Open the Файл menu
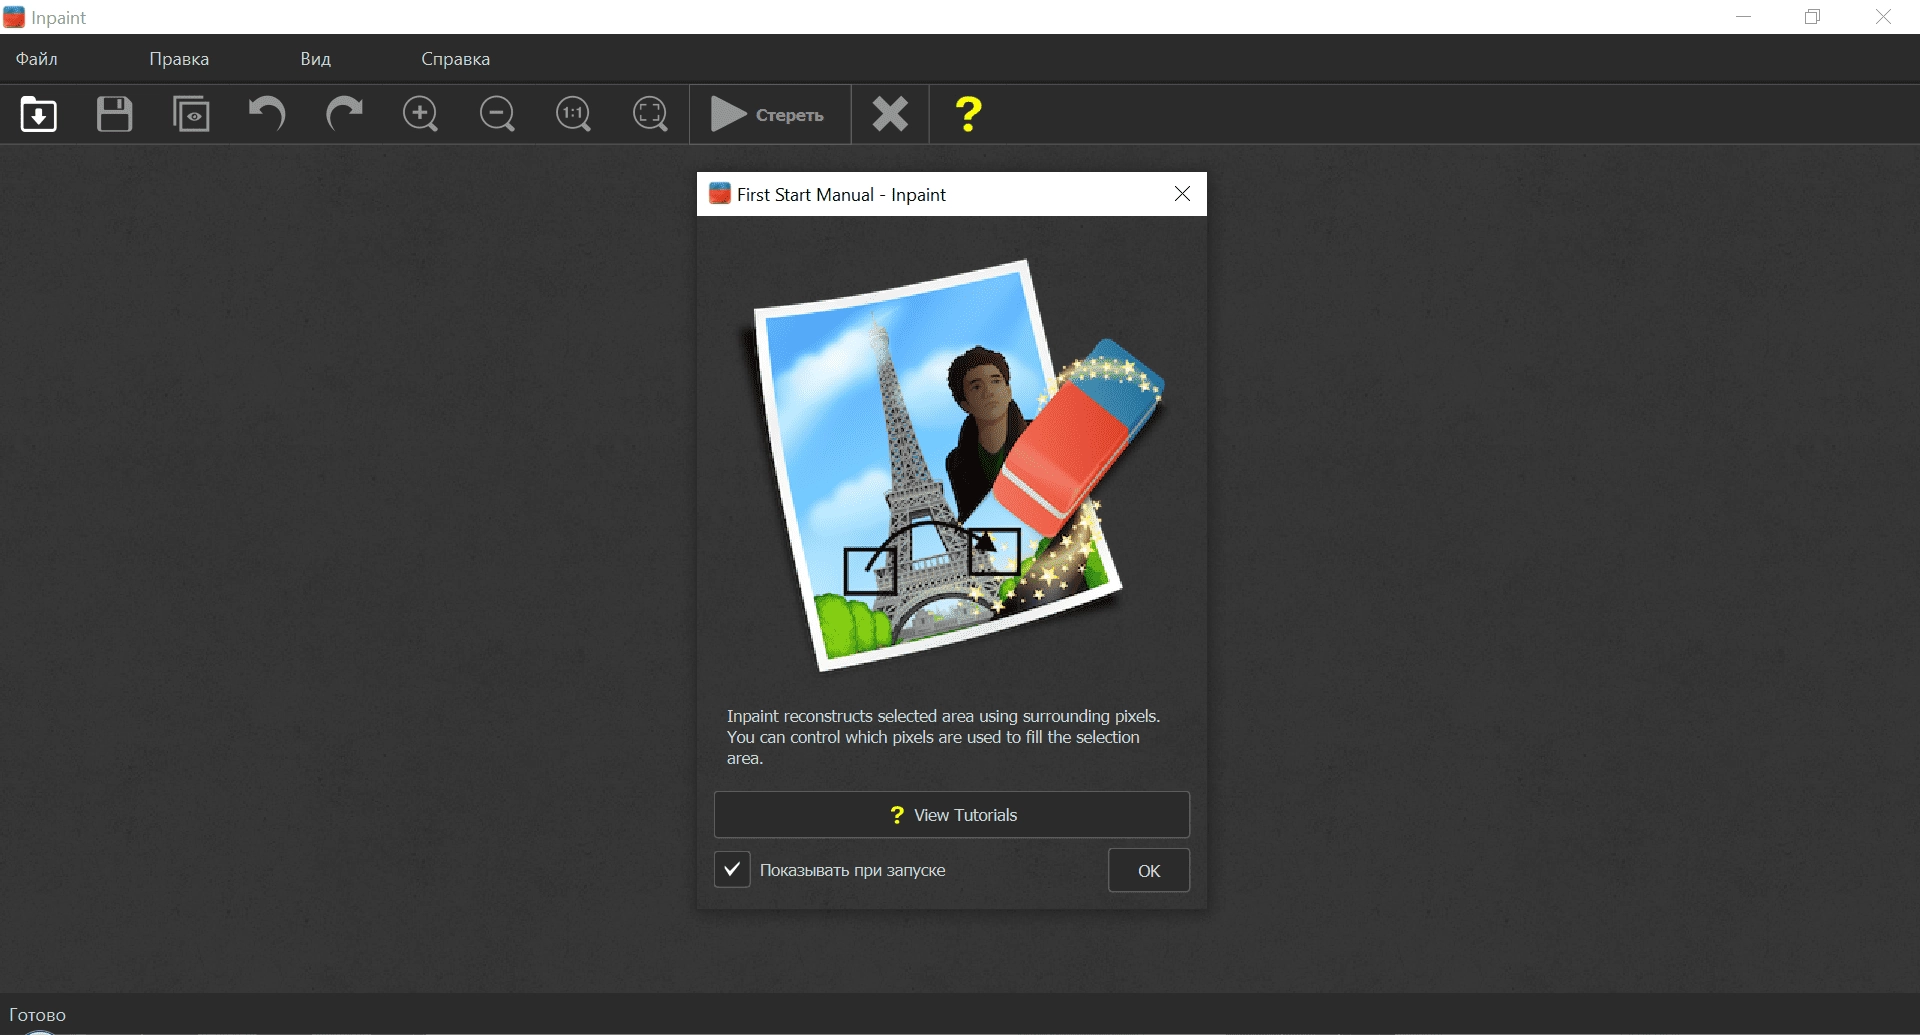 point(37,59)
